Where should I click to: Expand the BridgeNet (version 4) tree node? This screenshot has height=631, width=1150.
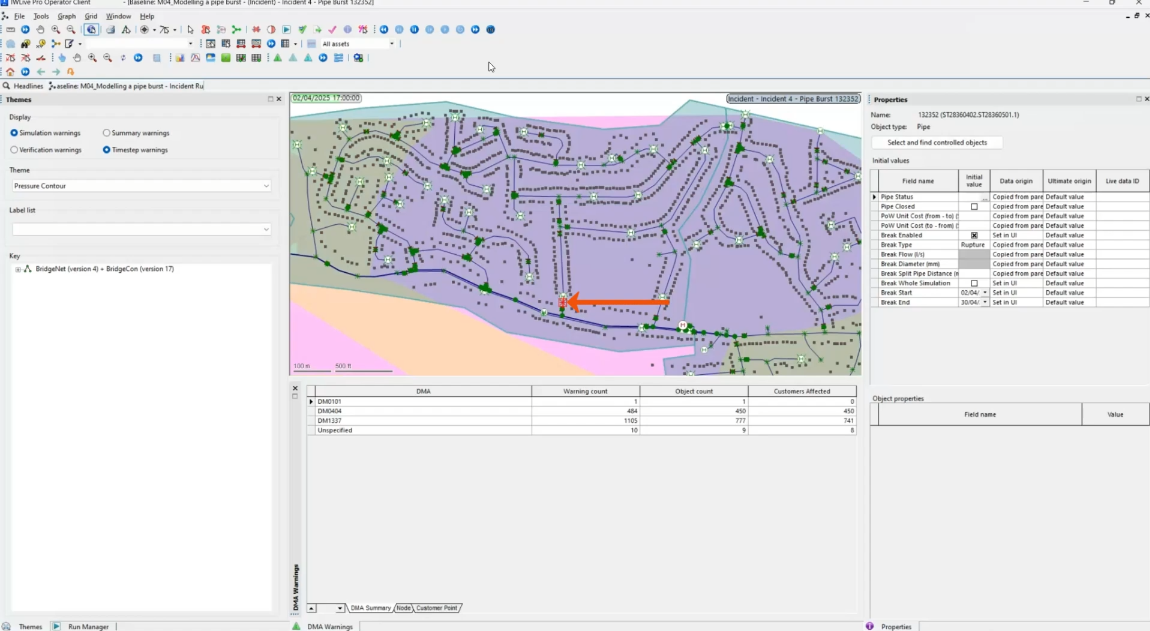18,268
